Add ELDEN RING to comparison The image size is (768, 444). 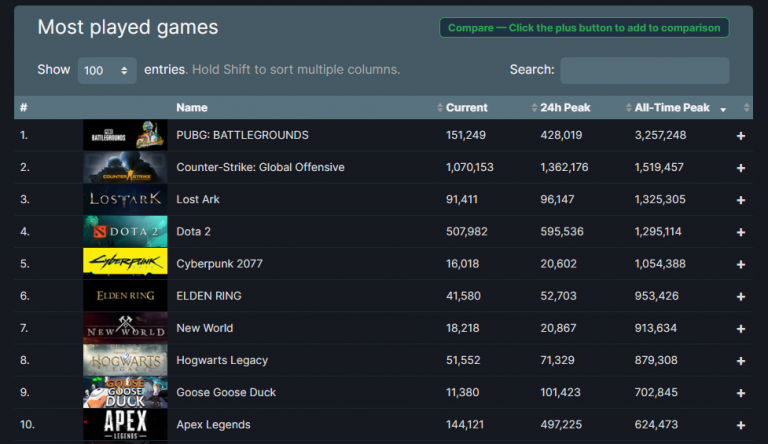(741, 296)
